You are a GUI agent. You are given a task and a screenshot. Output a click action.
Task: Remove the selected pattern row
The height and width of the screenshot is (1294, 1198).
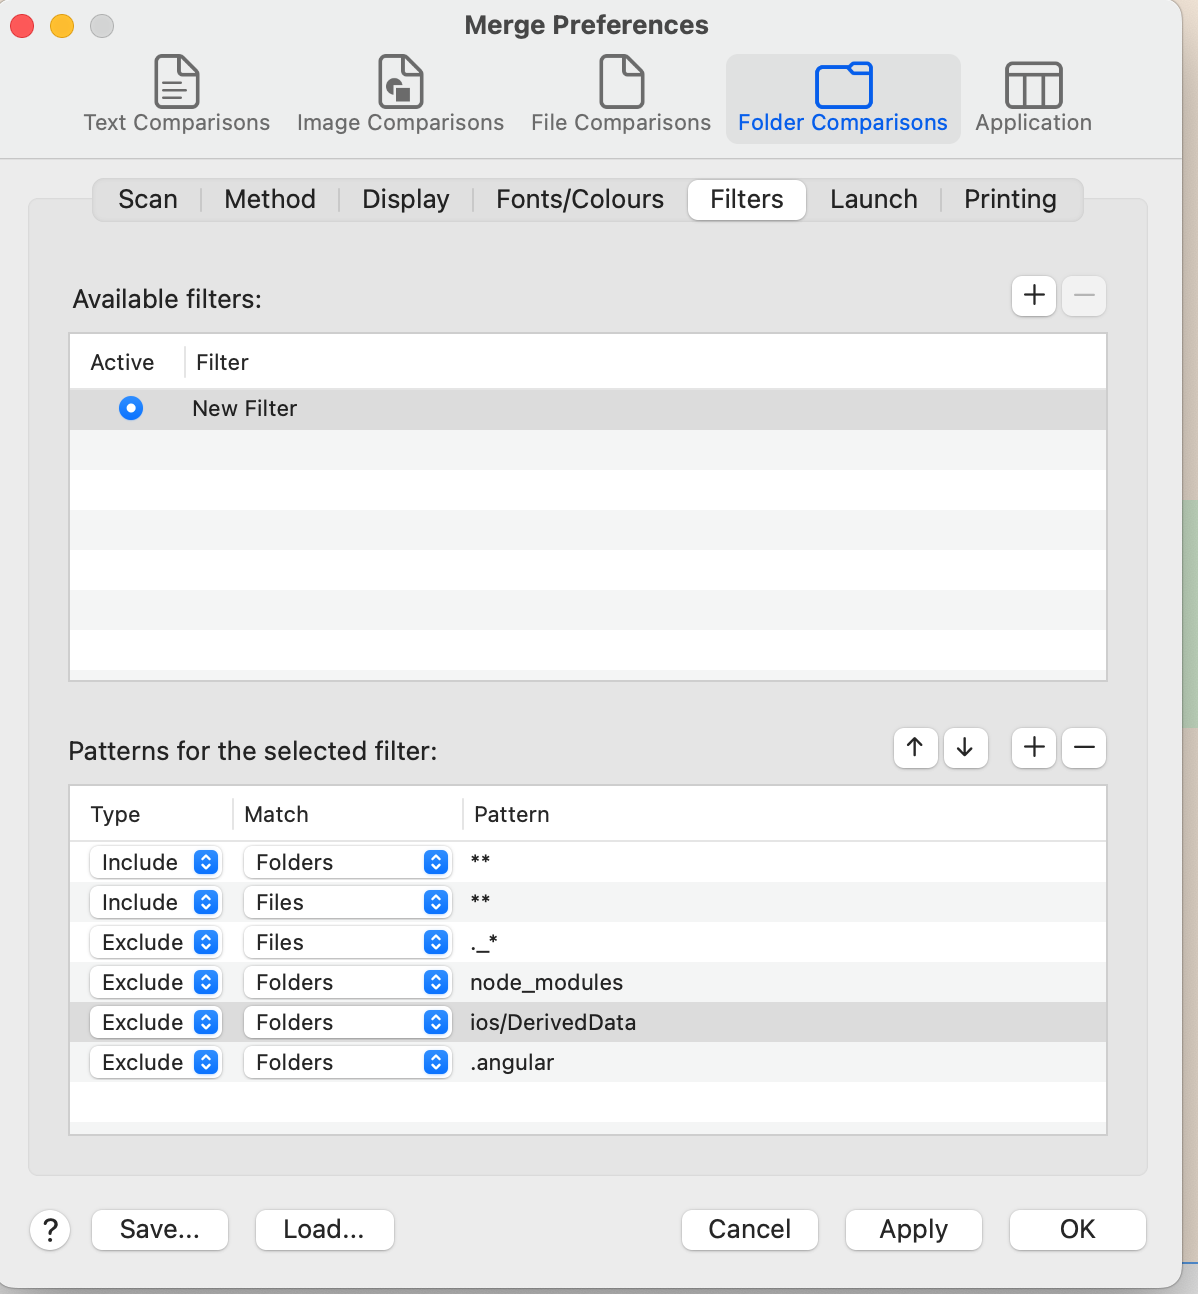pos(1084,747)
